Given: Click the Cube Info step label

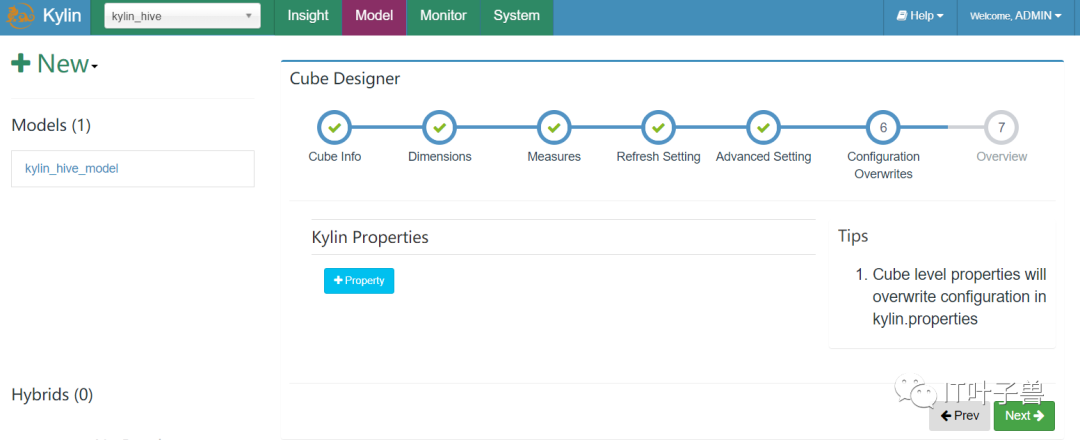Looking at the screenshot, I should pyautogui.click(x=335, y=157).
